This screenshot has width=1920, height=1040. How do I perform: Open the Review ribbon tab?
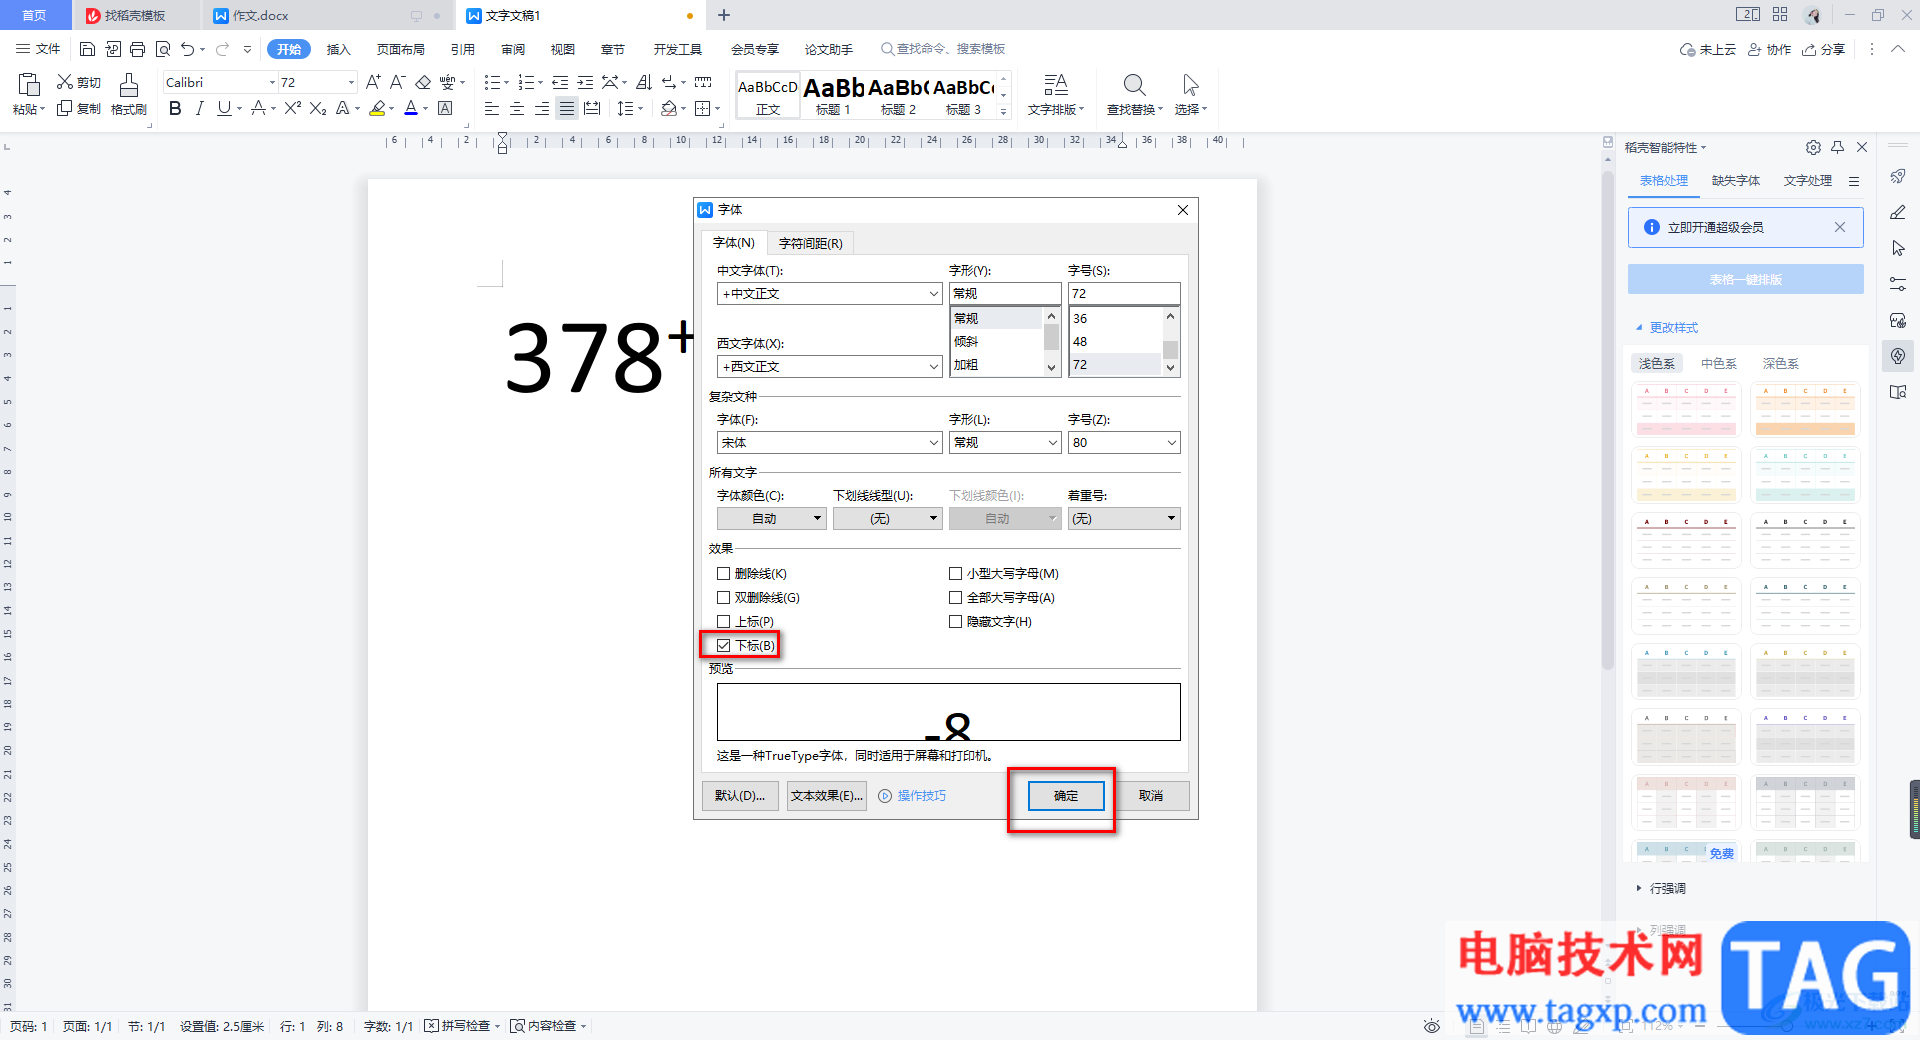coord(513,49)
